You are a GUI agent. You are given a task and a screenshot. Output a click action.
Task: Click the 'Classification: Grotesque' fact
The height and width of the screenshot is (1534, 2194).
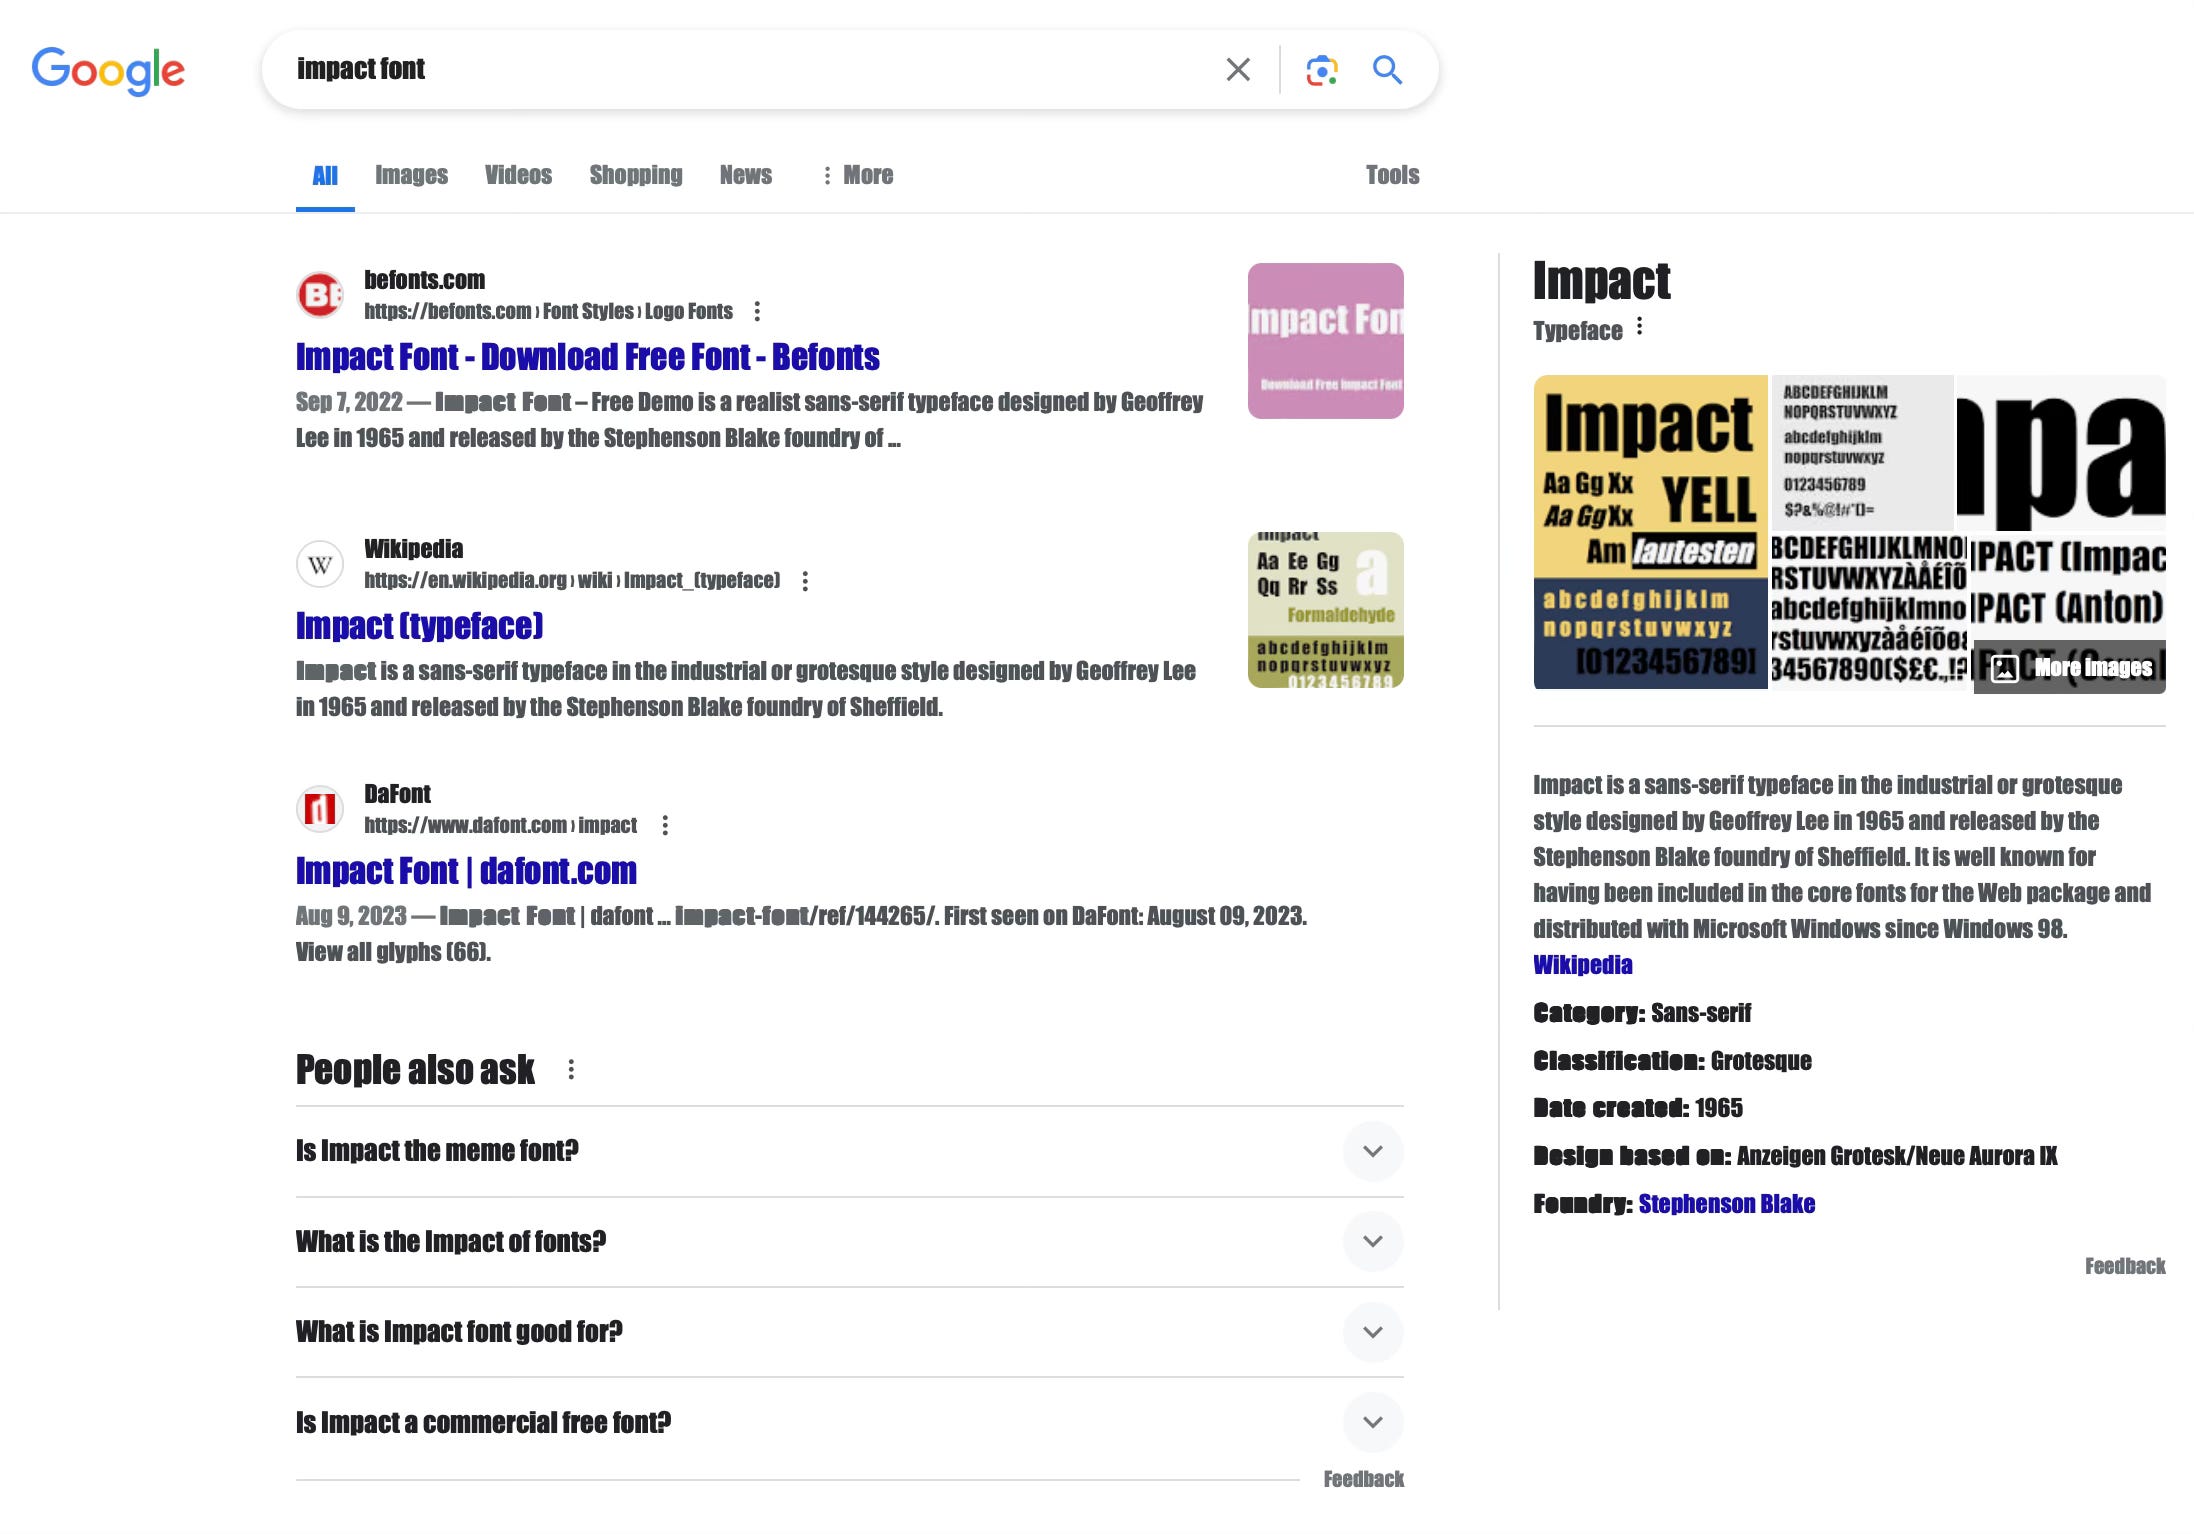click(x=1672, y=1061)
